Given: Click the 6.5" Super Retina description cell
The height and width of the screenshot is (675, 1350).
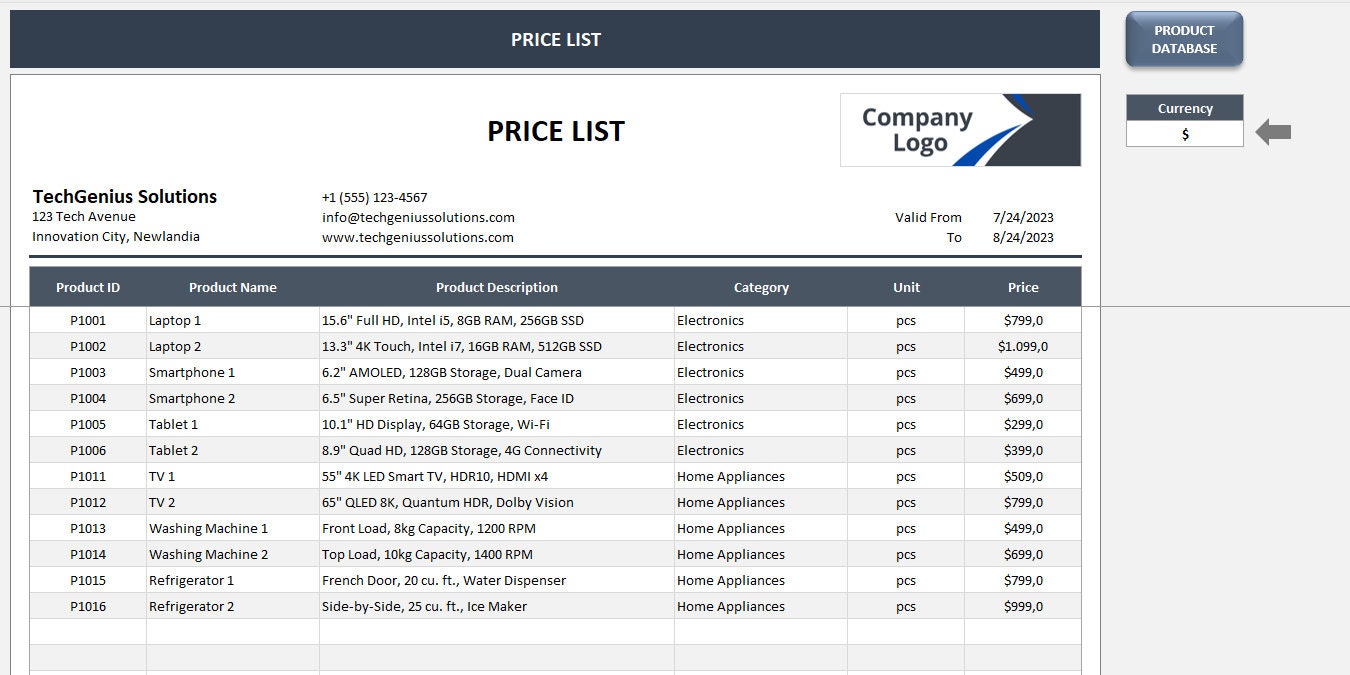Looking at the screenshot, I should click(x=497, y=398).
